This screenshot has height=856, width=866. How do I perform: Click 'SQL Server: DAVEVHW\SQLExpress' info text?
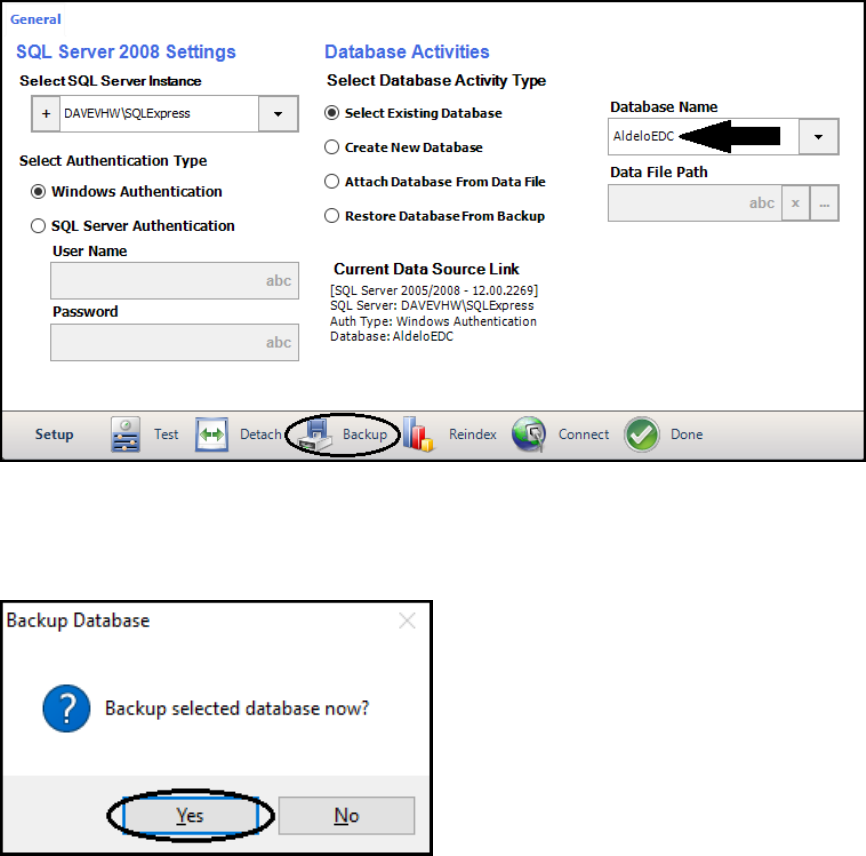(x=432, y=306)
